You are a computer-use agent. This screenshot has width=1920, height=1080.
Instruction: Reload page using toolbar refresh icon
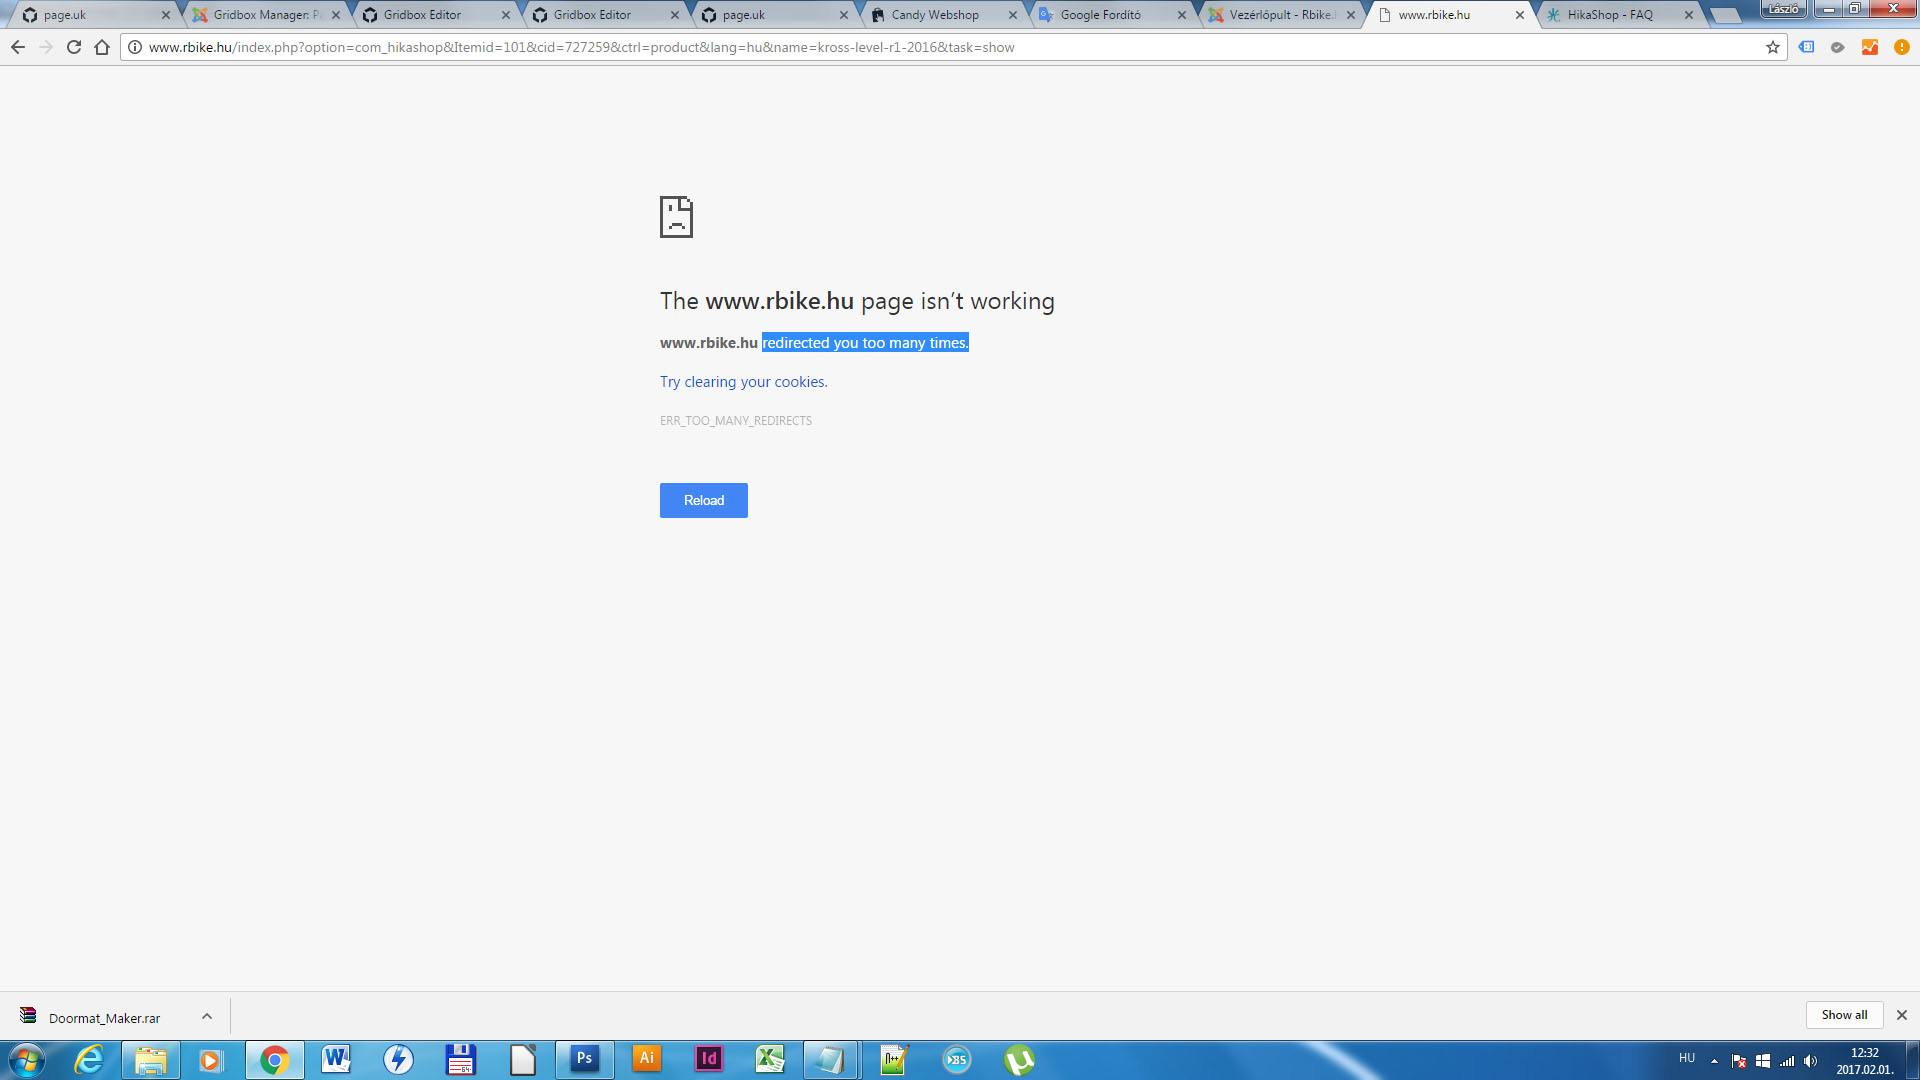[x=74, y=47]
